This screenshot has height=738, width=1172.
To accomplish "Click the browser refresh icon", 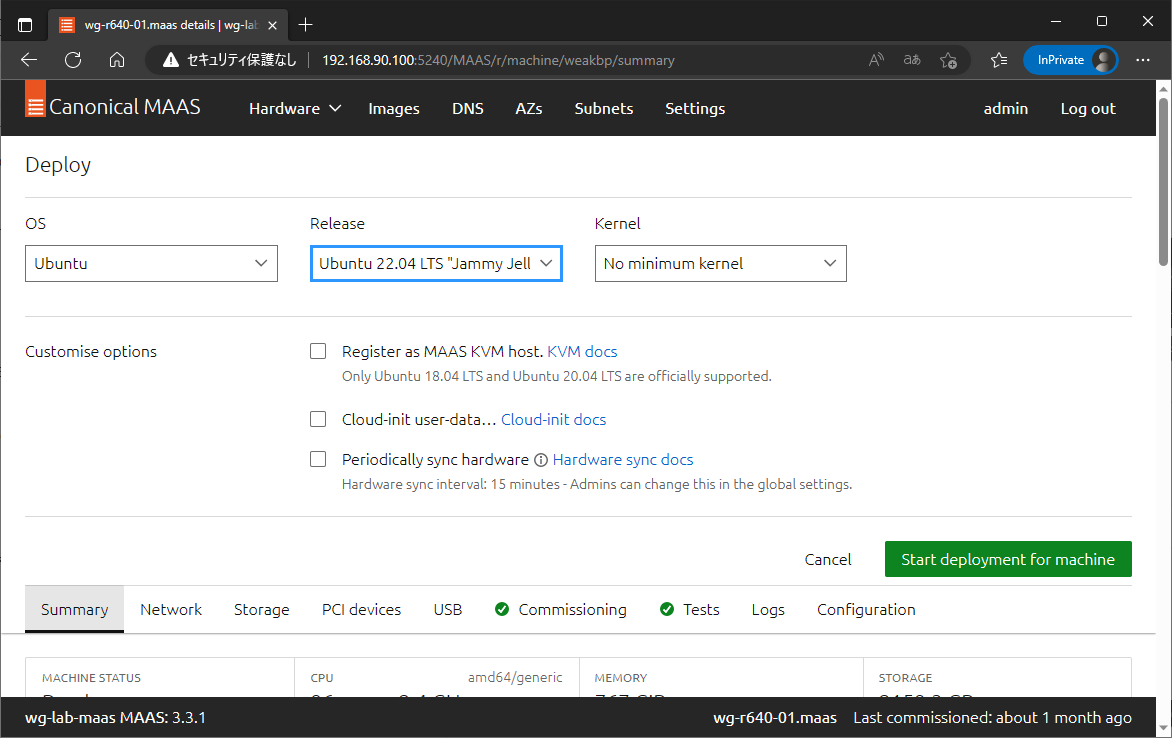I will click(x=72, y=60).
